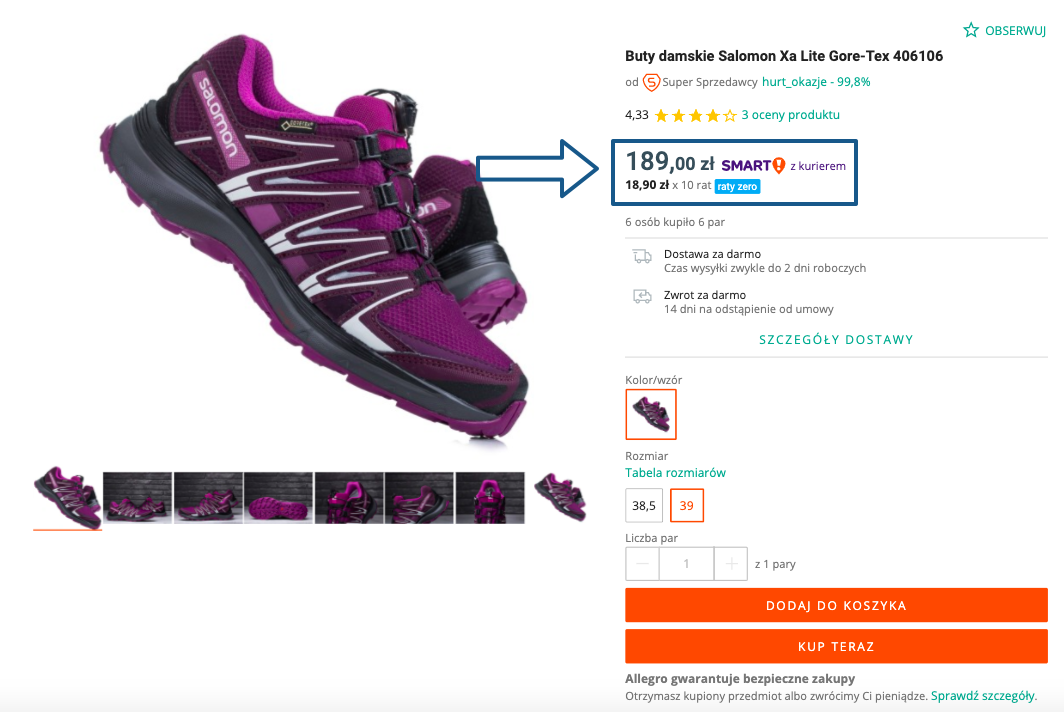Expand Szczegóły dostawy section
This screenshot has width=1064, height=712.
coord(836,340)
